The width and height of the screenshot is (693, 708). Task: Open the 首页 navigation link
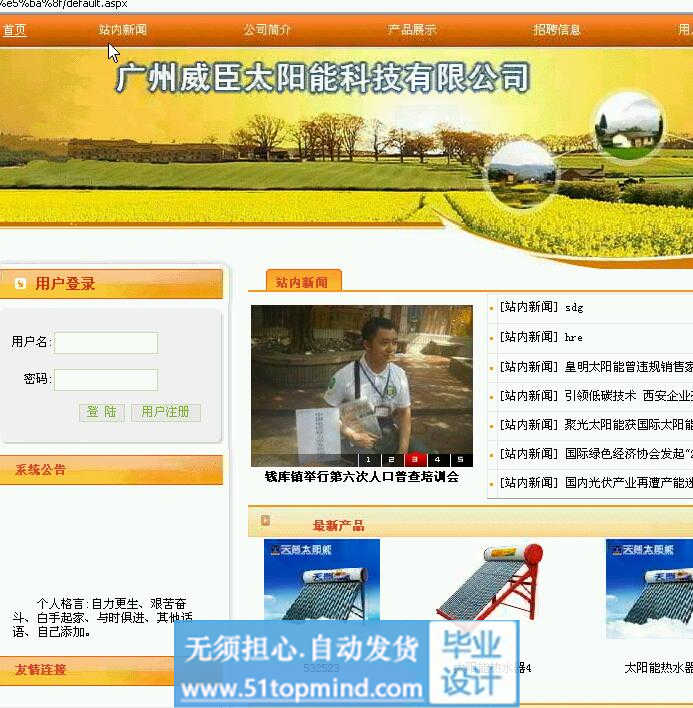click(14, 30)
